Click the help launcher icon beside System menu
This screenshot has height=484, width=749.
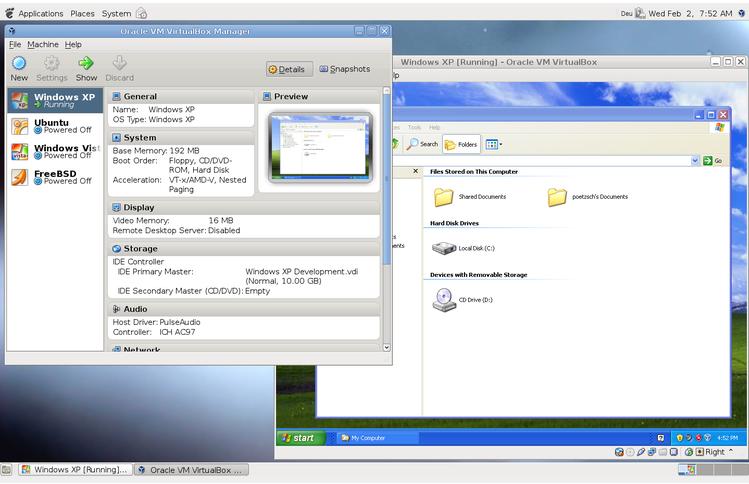point(142,13)
